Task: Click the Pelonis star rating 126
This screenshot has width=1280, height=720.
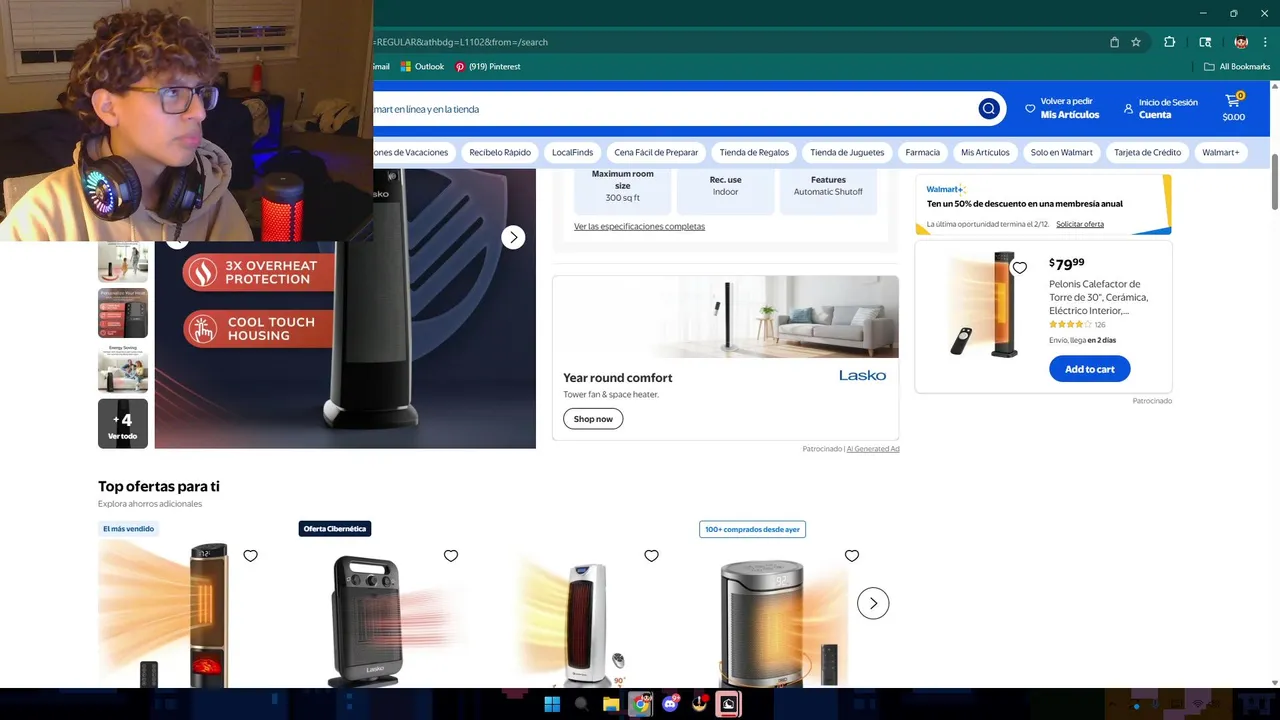Action: pyautogui.click(x=1077, y=325)
